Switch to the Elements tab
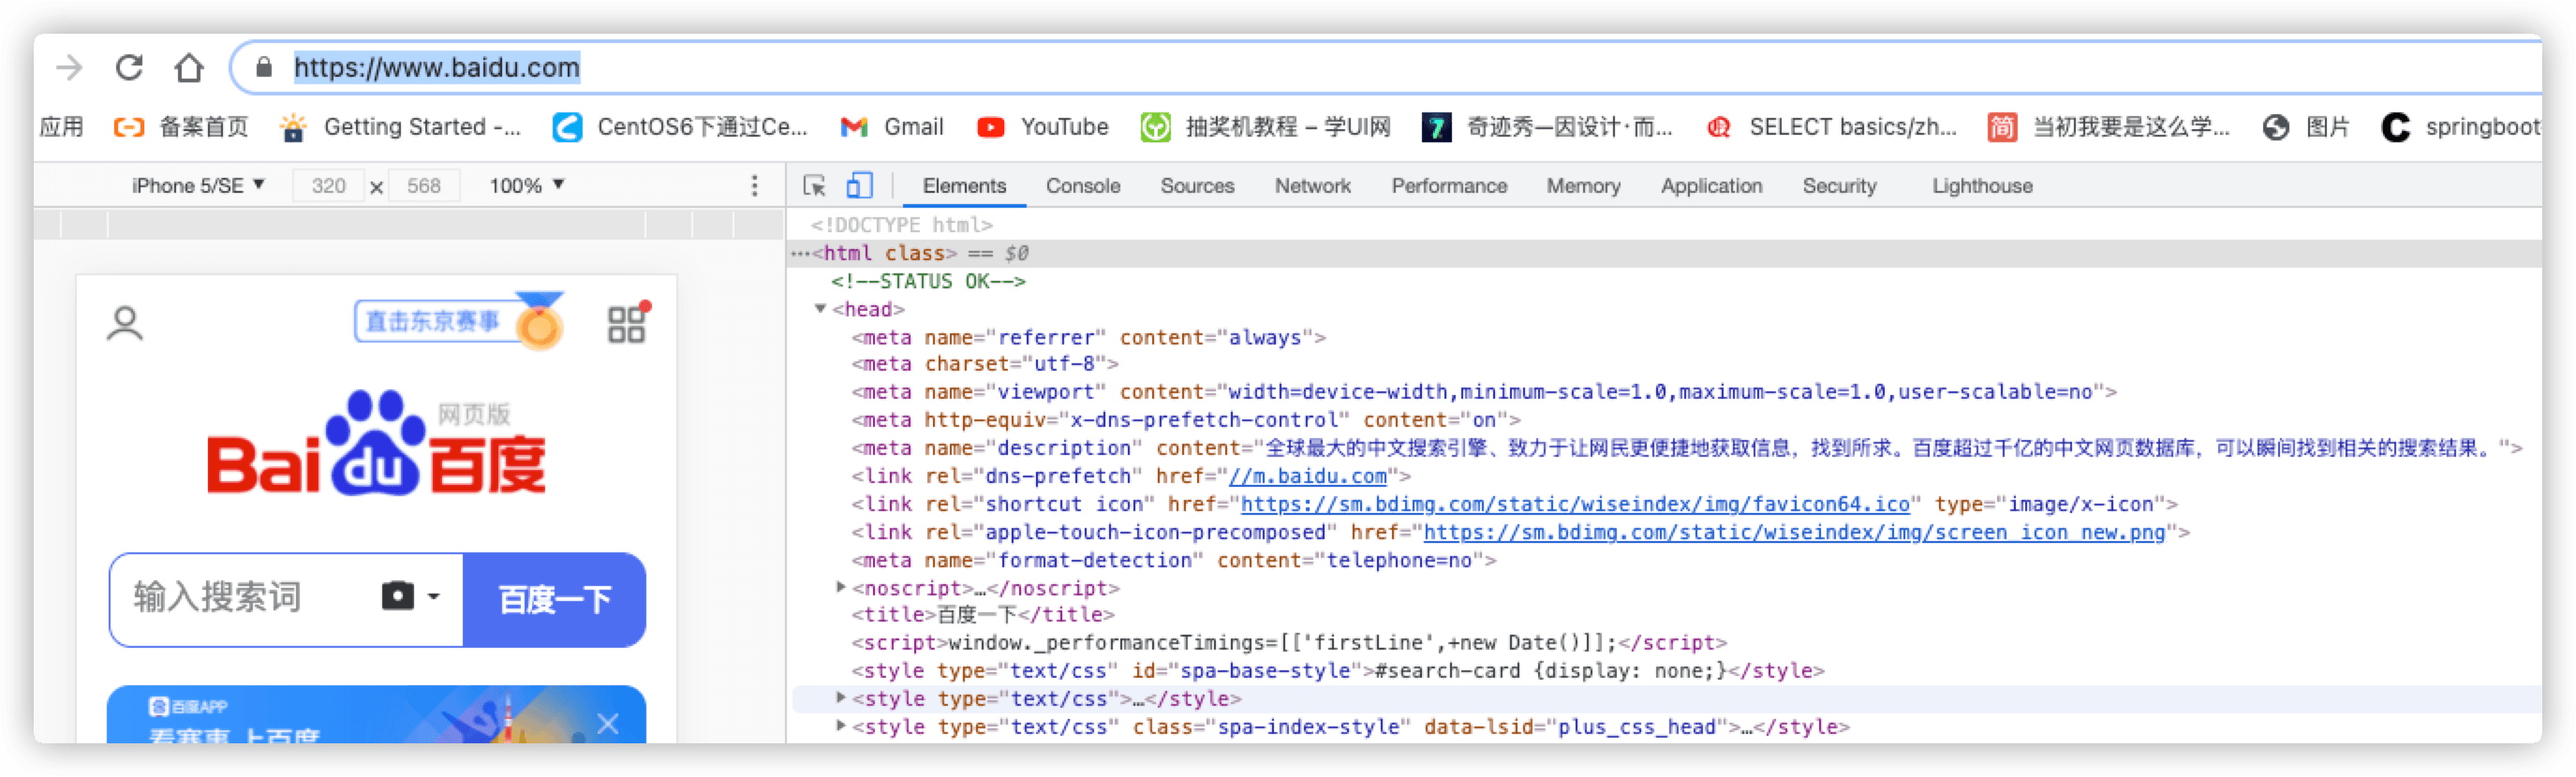Image resolution: width=2576 pixels, height=777 pixels. click(964, 185)
